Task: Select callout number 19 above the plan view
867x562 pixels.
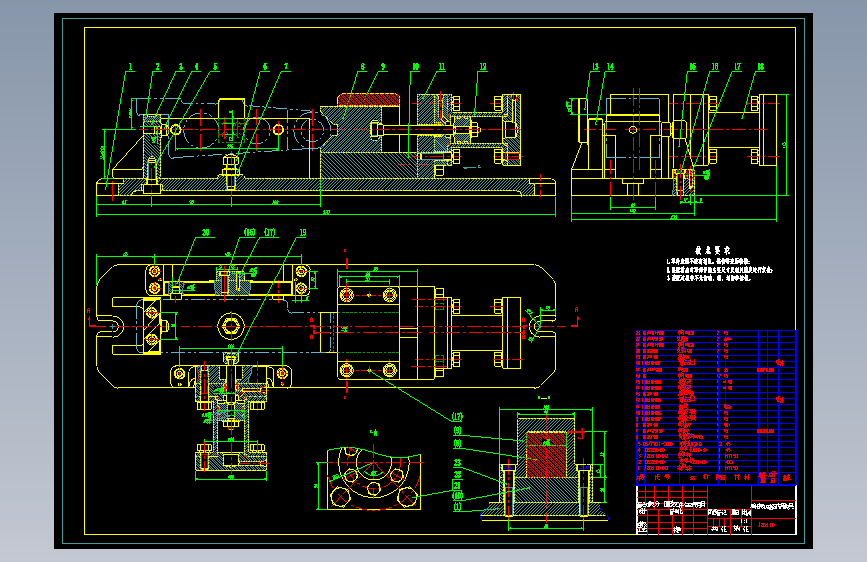Action: [302, 232]
